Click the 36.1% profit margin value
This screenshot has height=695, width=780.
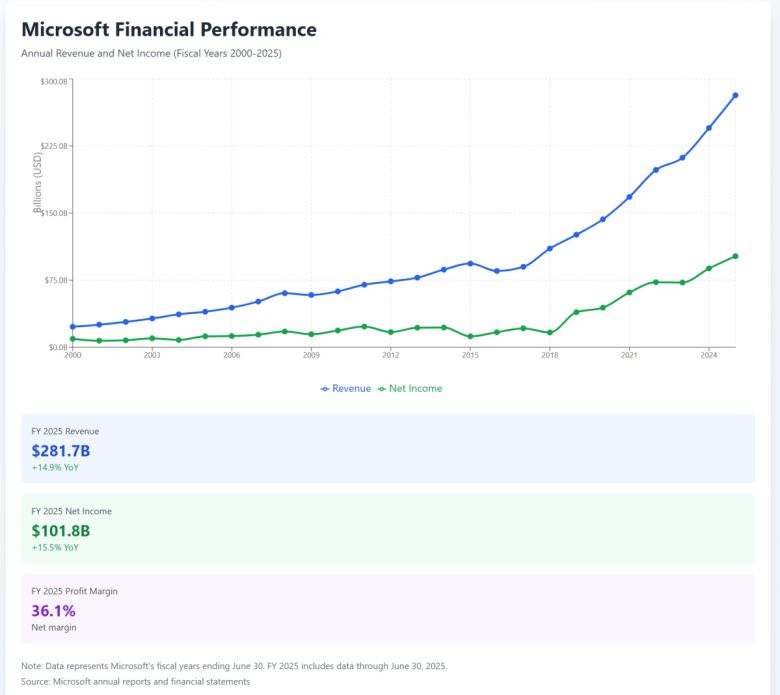pos(53,610)
